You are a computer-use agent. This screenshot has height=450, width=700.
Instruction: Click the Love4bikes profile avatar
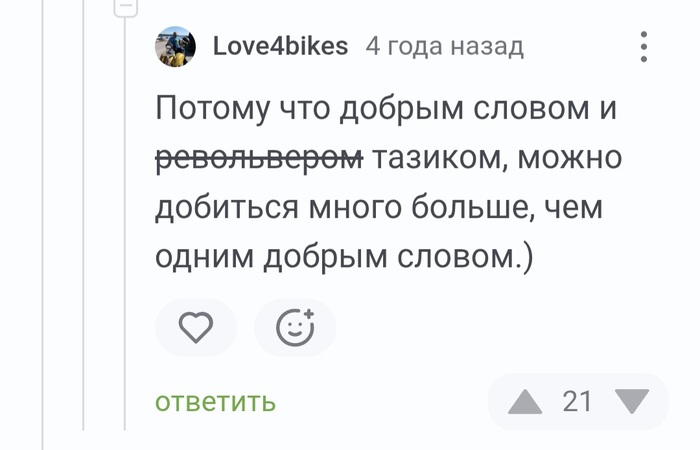(x=175, y=46)
